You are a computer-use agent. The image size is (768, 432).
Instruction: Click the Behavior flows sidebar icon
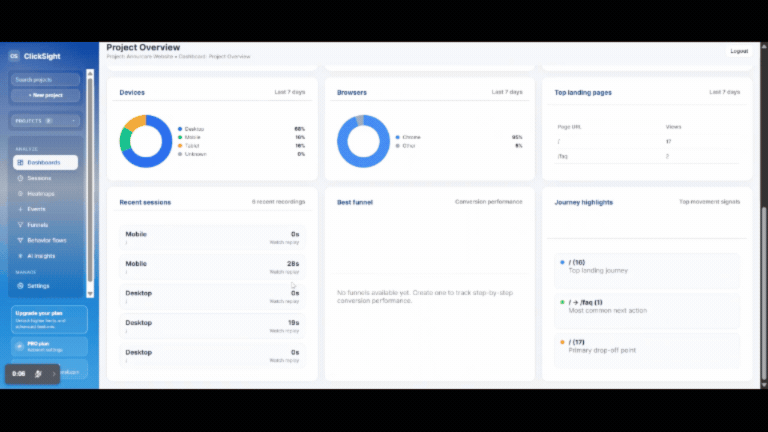click(19, 240)
